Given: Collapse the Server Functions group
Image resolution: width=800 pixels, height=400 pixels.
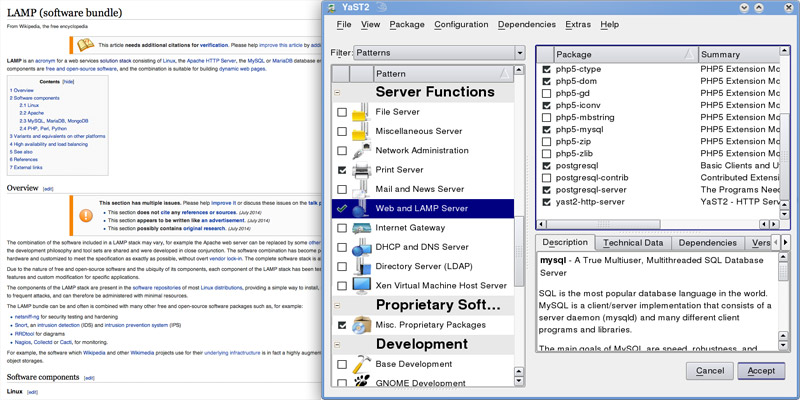Looking at the screenshot, I should coord(337,93).
